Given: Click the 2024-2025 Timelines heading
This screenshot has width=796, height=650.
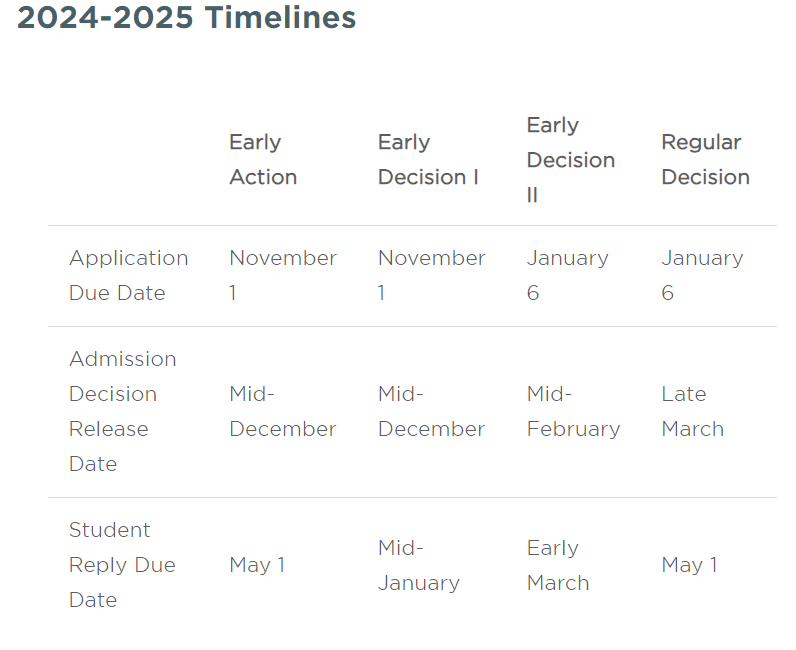Looking at the screenshot, I should (x=186, y=17).
